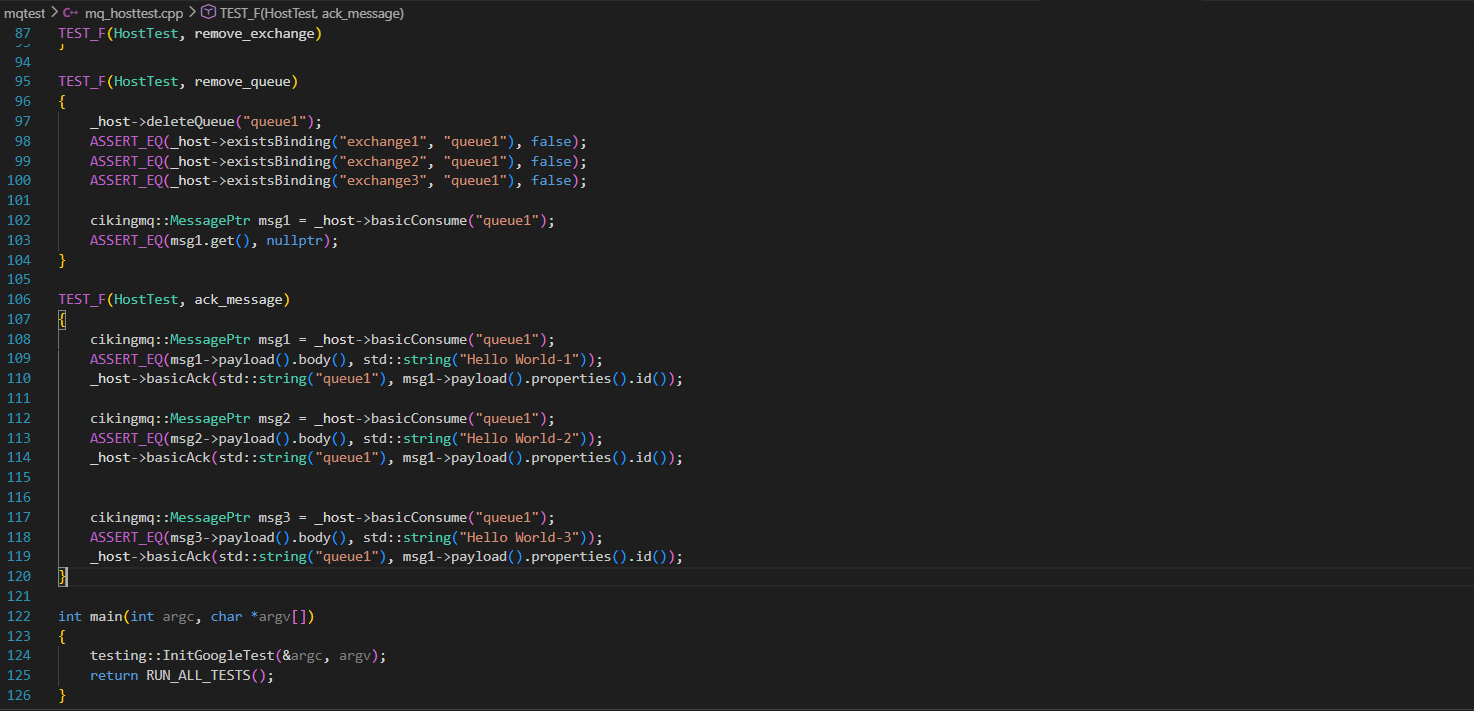Click msg1.get() on line 103

(x=210, y=240)
